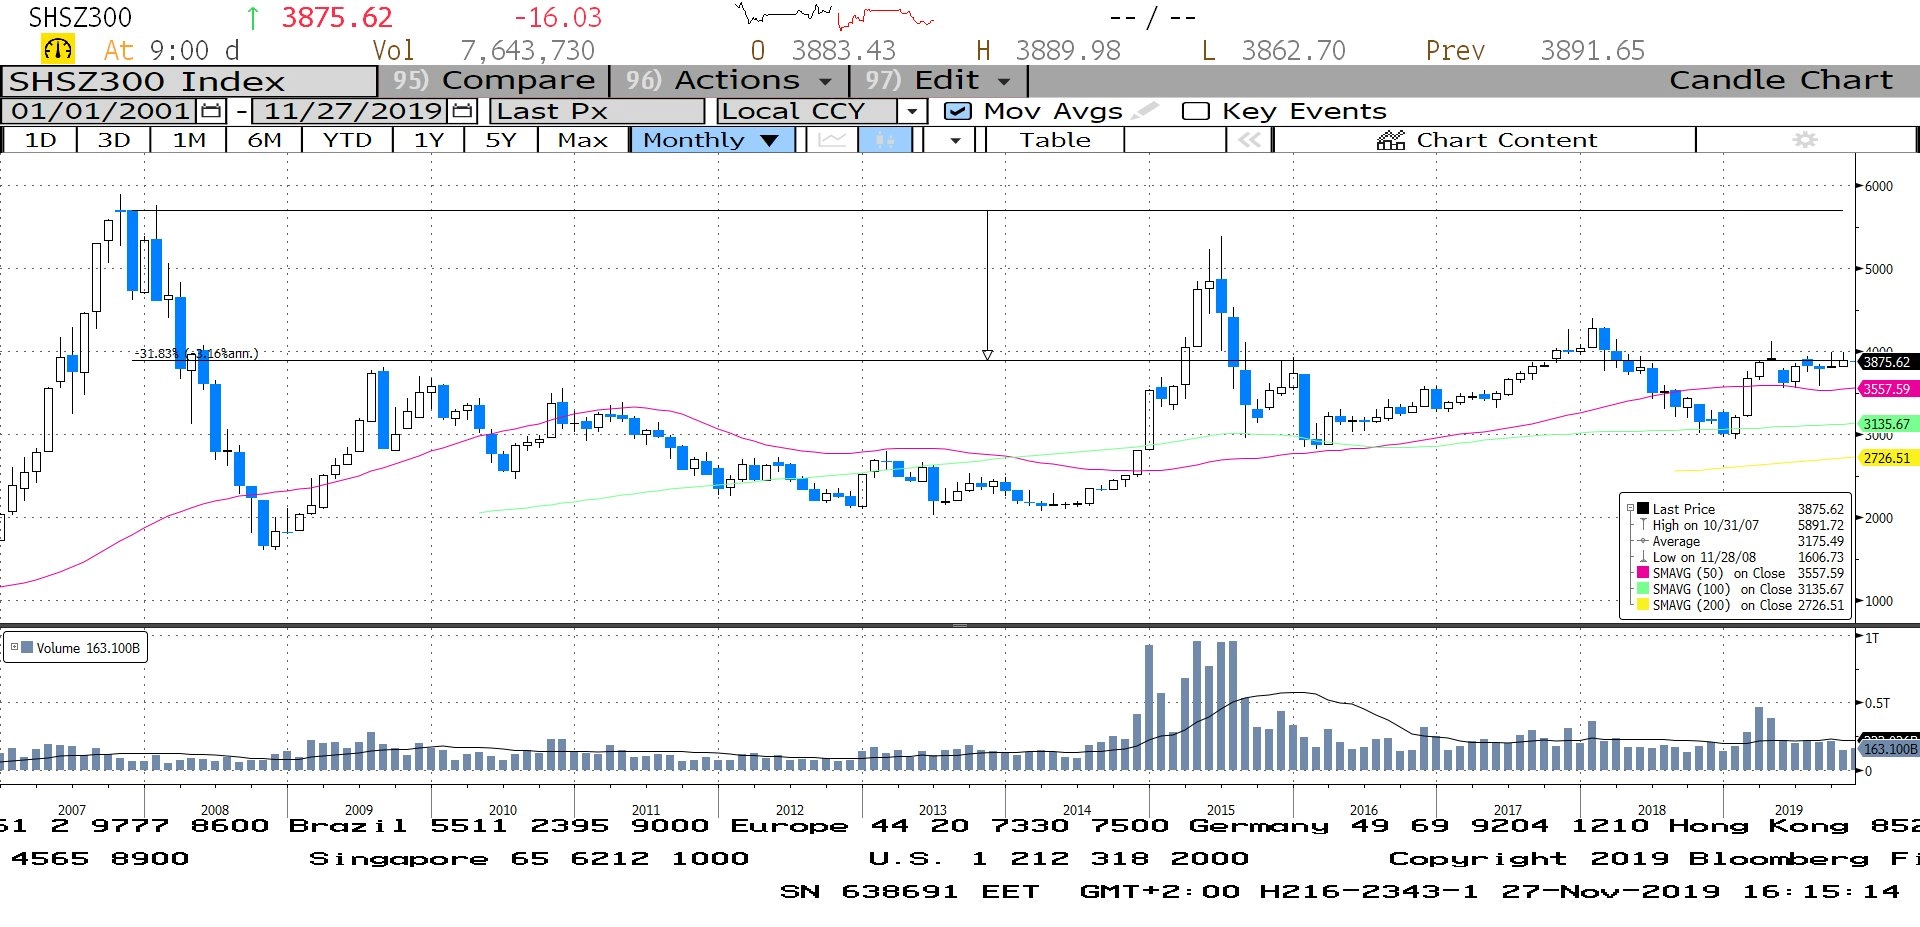Enable the Key Events checkbox
The width and height of the screenshot is (1920, 927).
pos(1195,111)
